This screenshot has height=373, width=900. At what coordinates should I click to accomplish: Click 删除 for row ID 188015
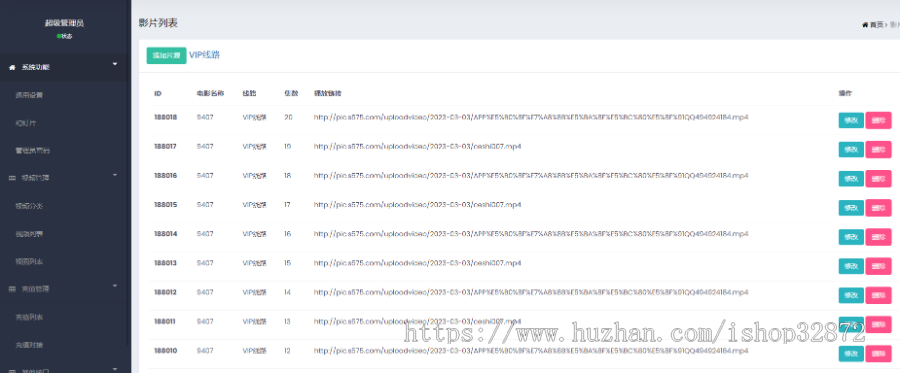coord(878,208)
